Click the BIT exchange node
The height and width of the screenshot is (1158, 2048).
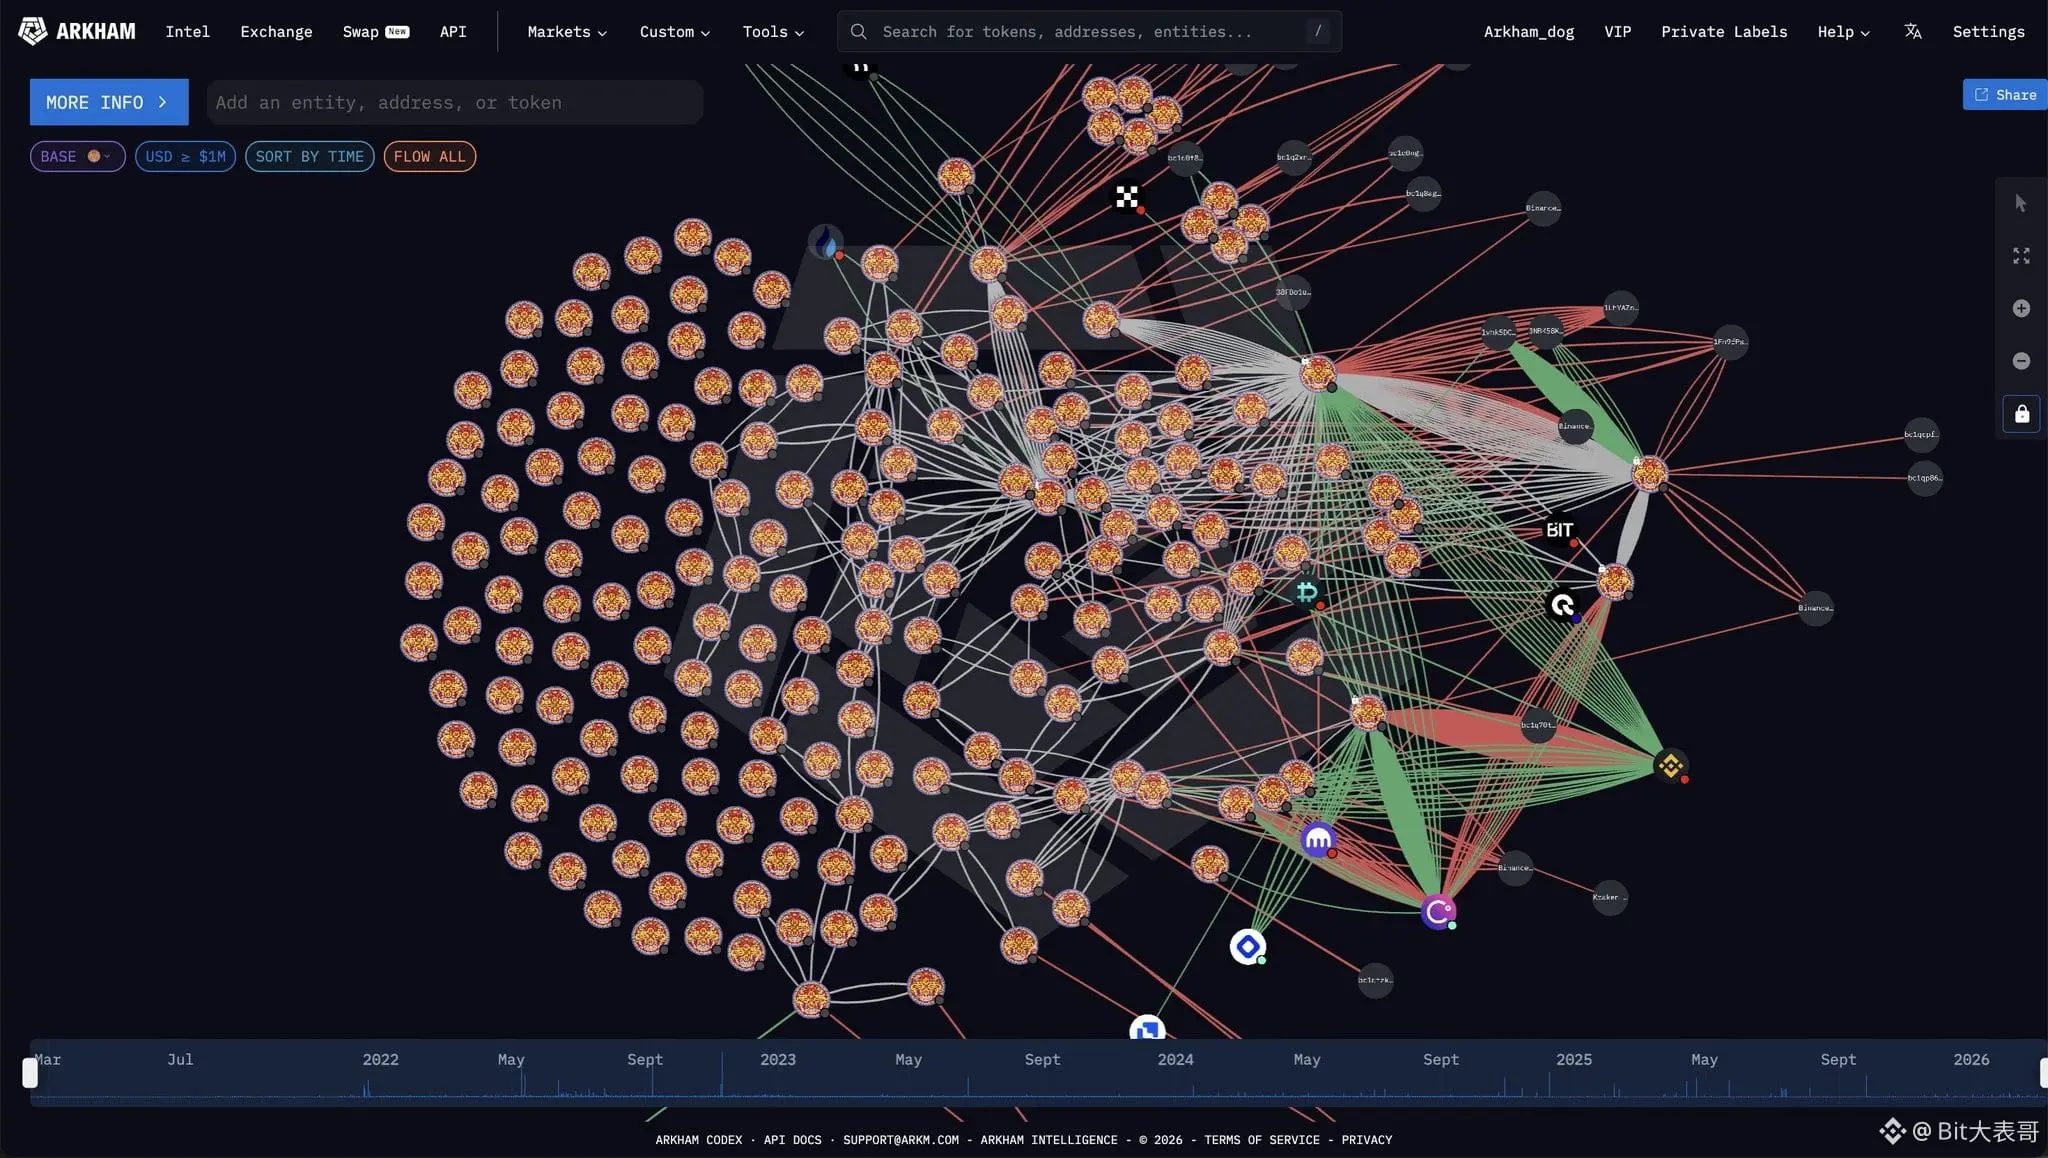point(1559,530)
